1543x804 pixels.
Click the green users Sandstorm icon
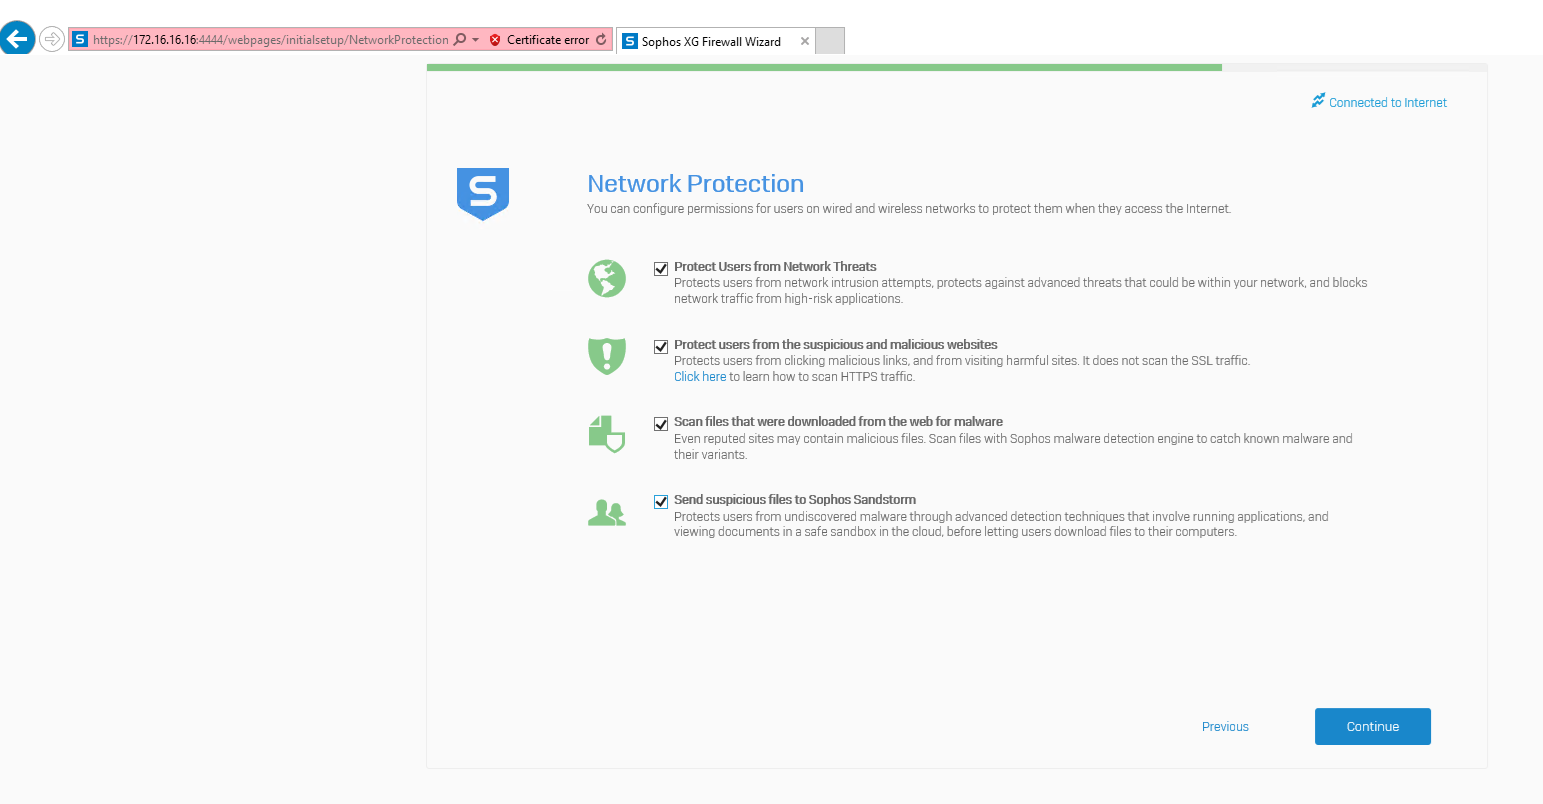pos(607,513)
